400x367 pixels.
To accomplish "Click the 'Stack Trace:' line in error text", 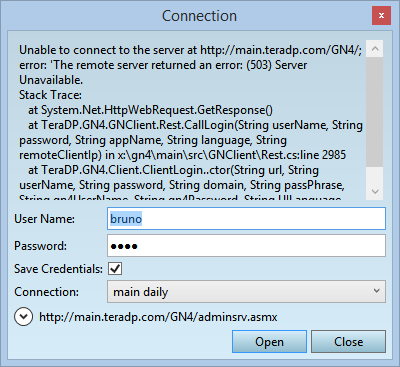I will coord(50,95).
